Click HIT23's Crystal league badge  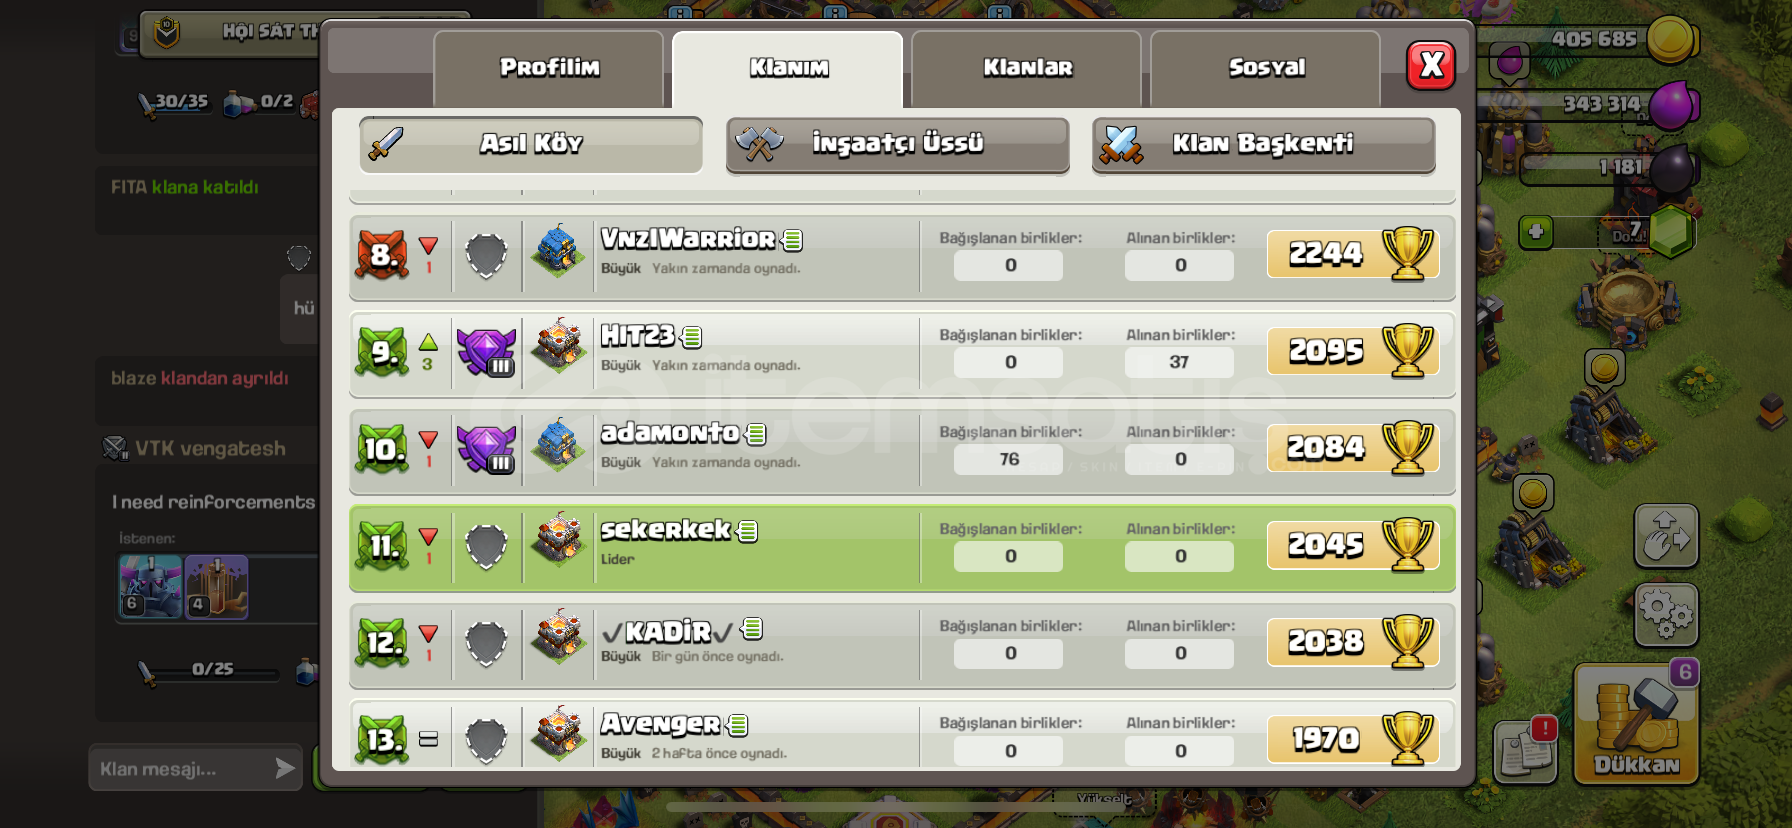(486, 350)
